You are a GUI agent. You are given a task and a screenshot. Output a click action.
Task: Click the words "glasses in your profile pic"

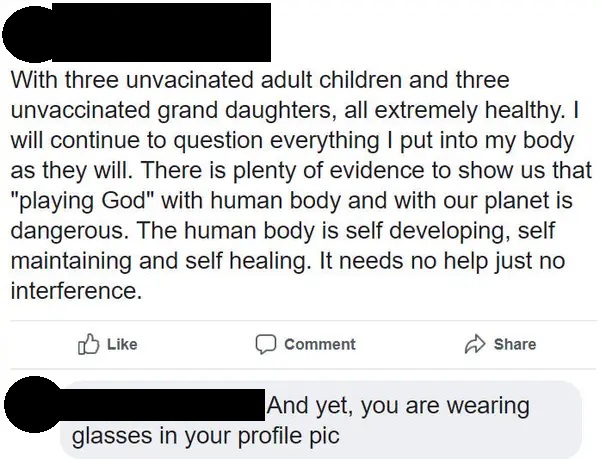tap(205, 436)
